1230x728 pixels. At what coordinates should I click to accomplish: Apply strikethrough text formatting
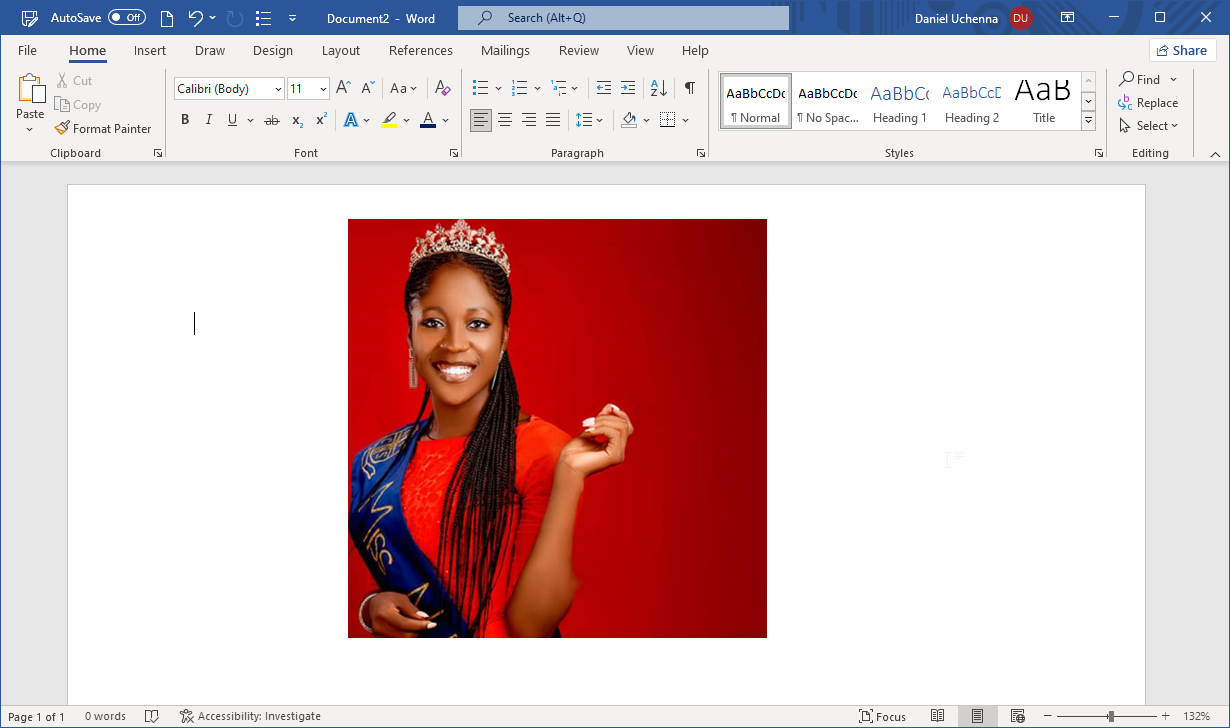tap(271, 120)
